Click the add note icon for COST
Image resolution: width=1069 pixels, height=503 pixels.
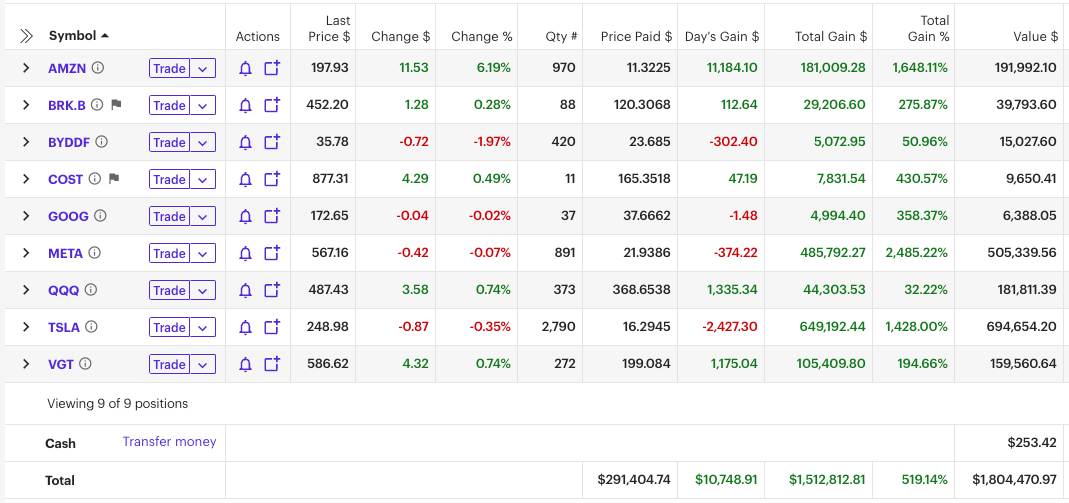[272, 180]
